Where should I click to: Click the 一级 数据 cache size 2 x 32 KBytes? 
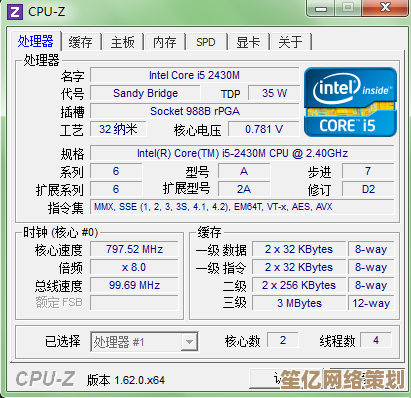click(299, 249)
